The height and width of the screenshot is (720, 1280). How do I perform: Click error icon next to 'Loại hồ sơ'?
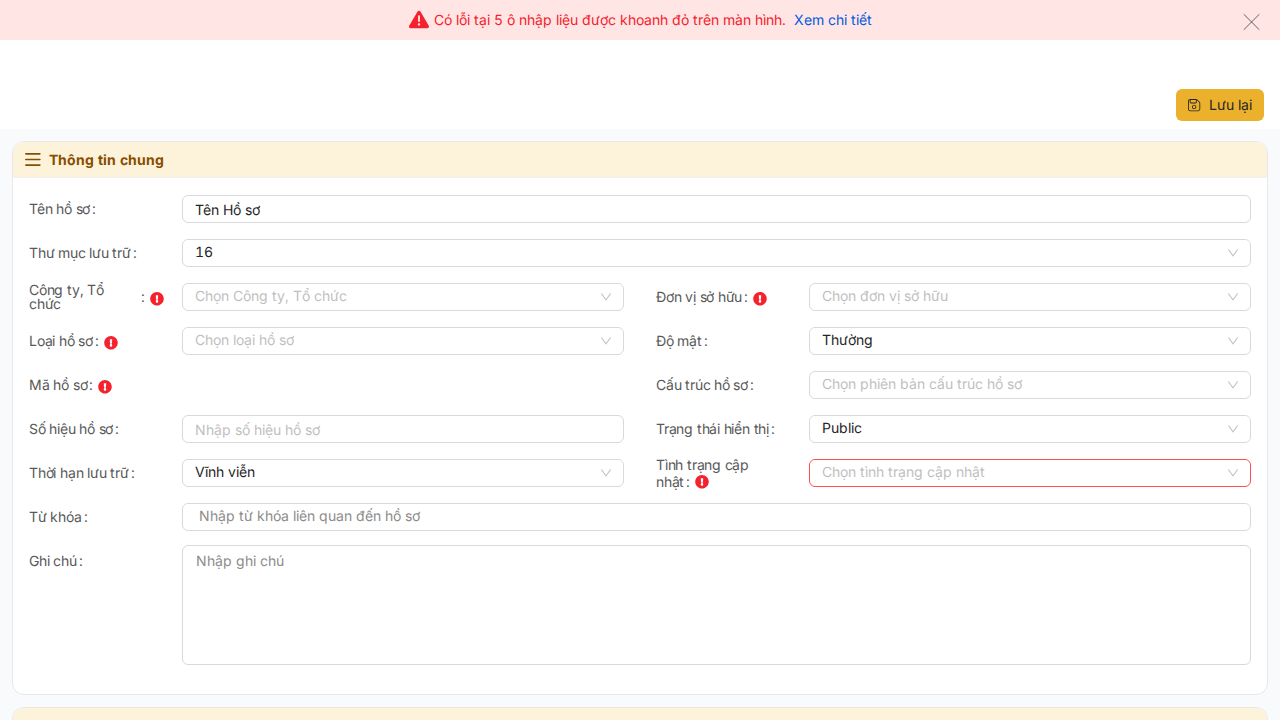111,342
